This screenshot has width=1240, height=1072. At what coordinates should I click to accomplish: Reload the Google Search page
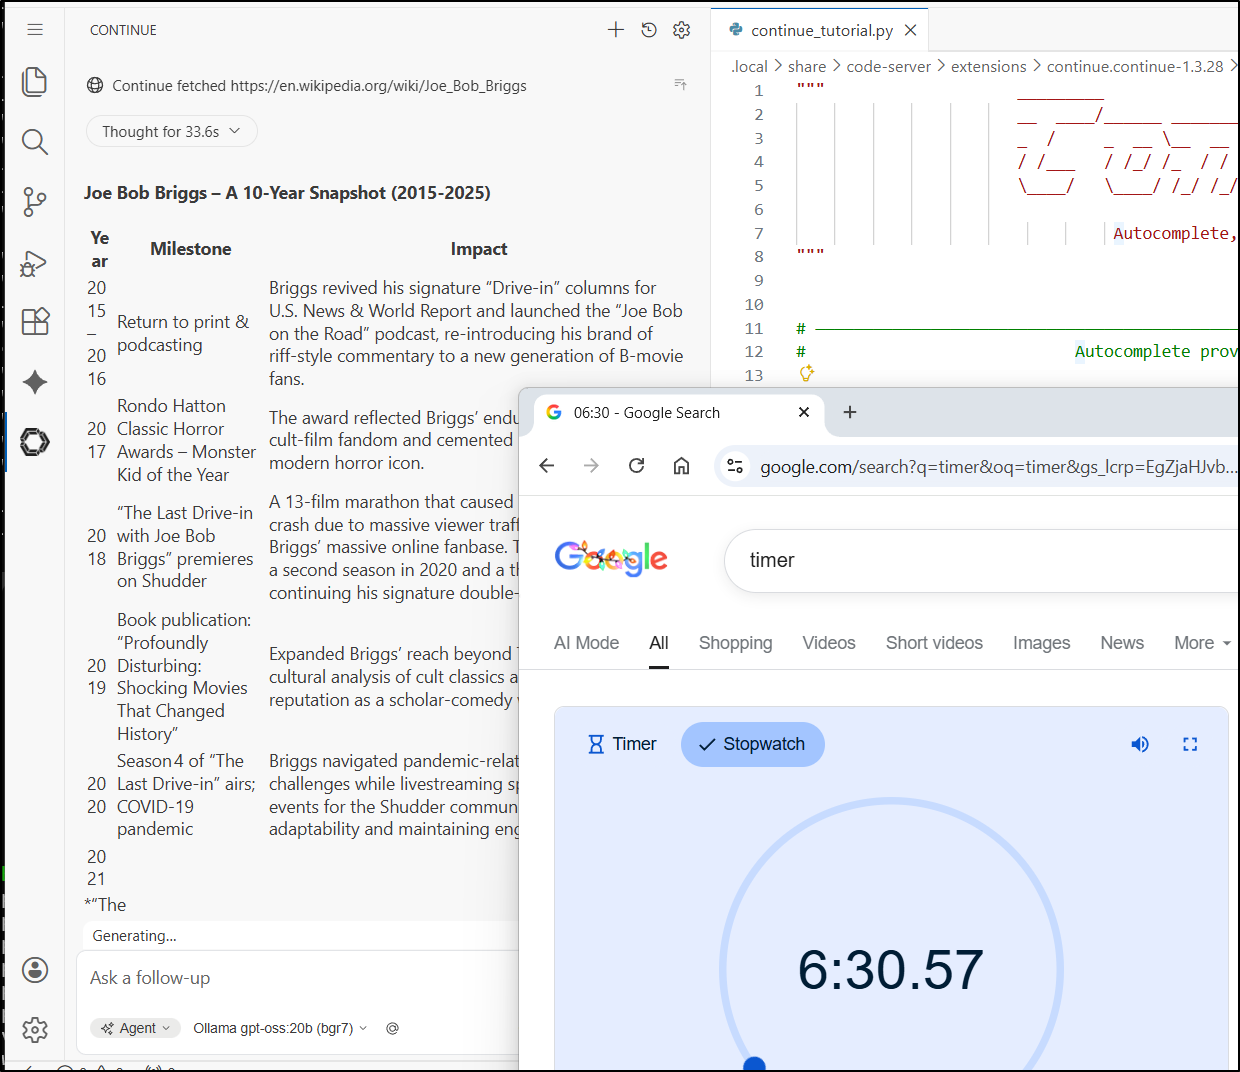point(636,465)
